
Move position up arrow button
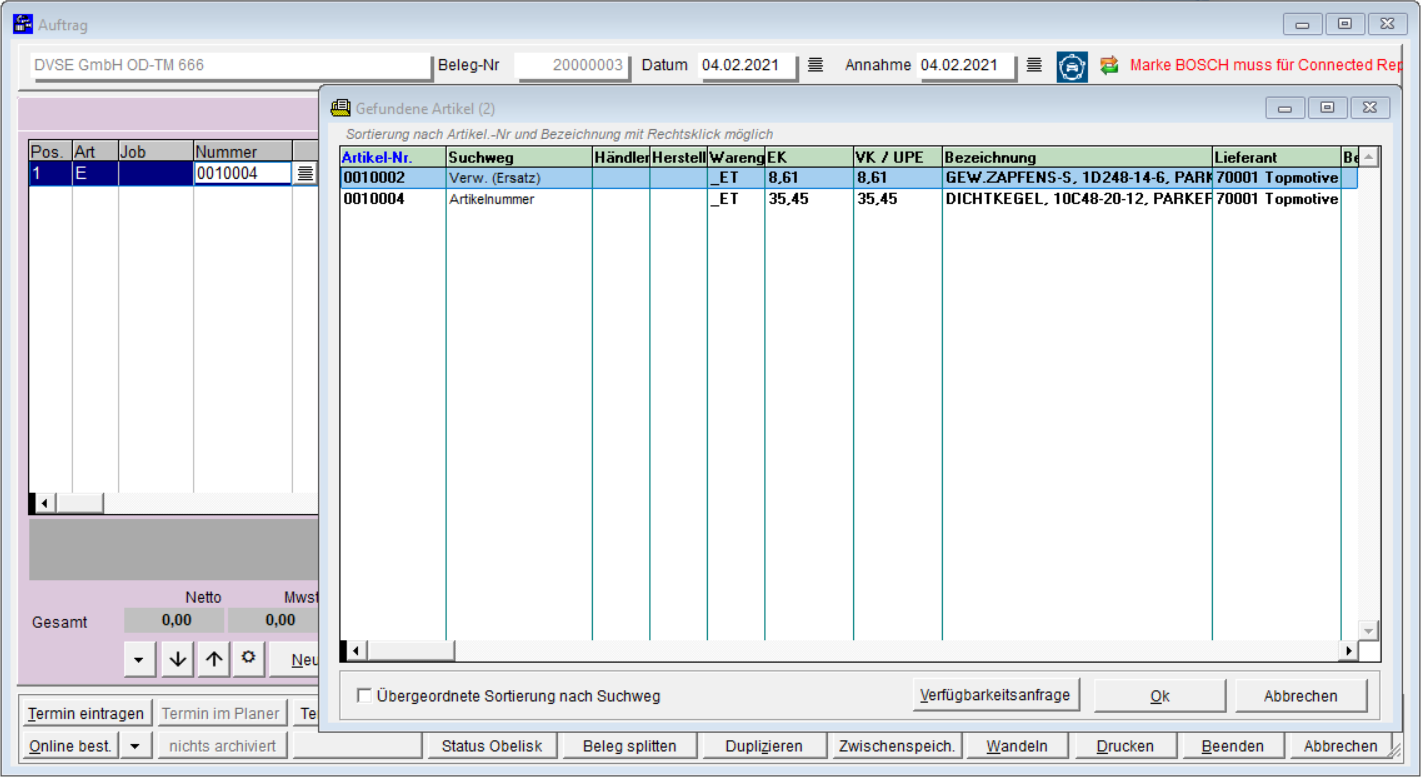point(214,659)
